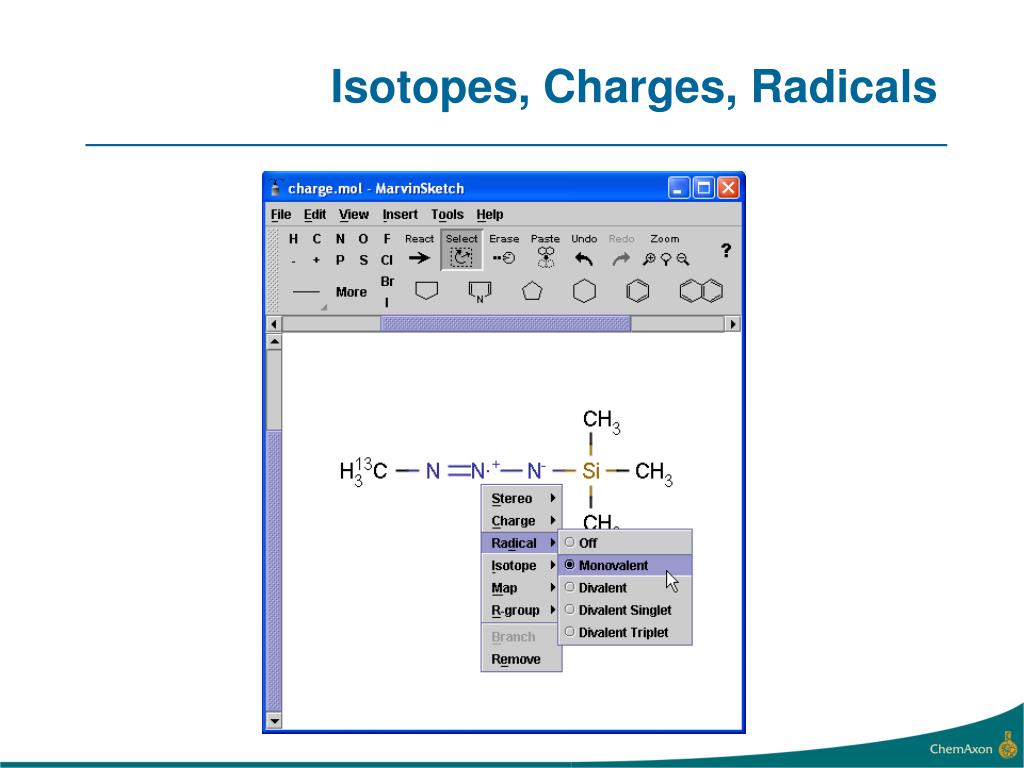Image resolution: width=1024 pixels, height=768 pixels.
Task: Select the Phosphorus atom button
Action: [340, 260]
